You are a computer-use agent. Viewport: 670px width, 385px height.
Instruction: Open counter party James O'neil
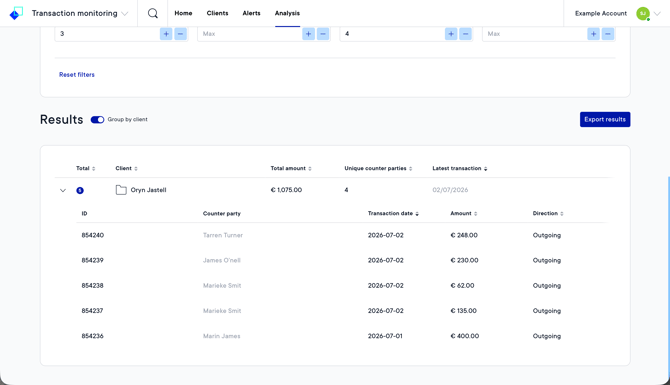tap(222, 260)
